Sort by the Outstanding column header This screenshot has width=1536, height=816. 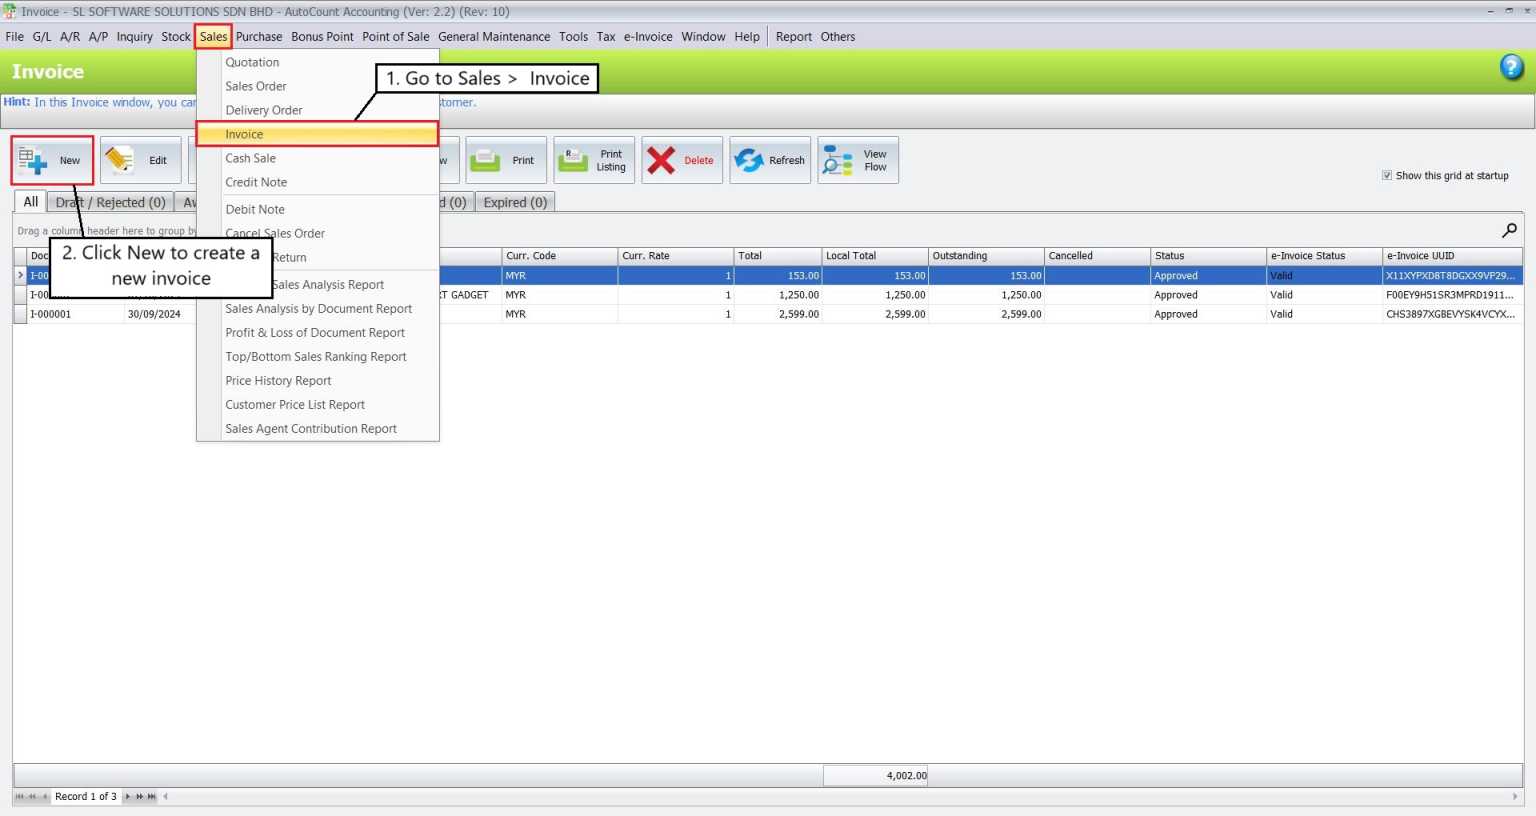pyautogui.click(x=986, y=256)
